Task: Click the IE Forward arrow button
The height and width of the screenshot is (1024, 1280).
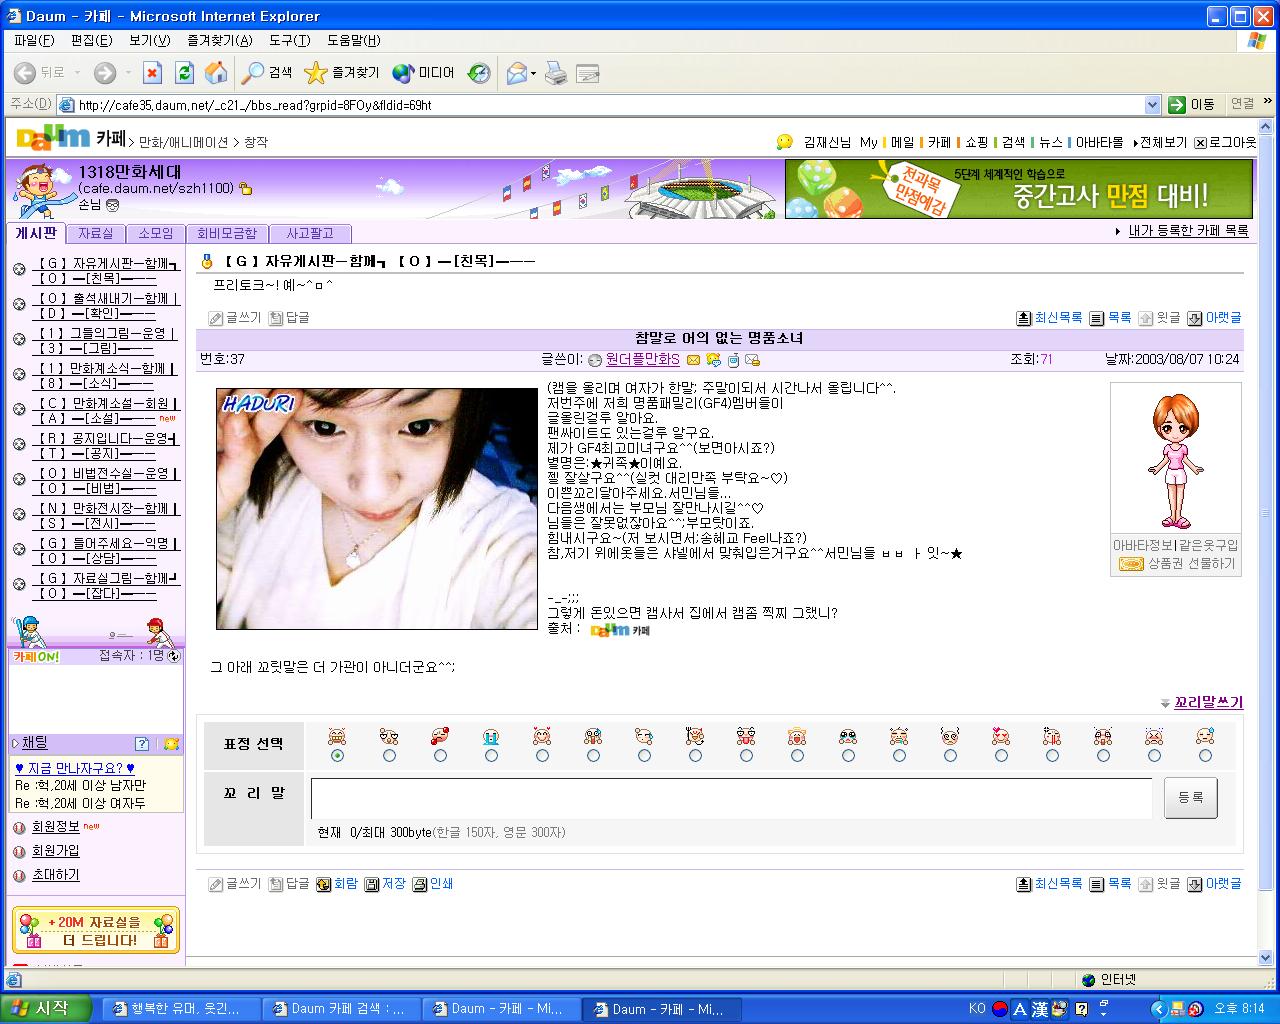Action: coord(104,72)
